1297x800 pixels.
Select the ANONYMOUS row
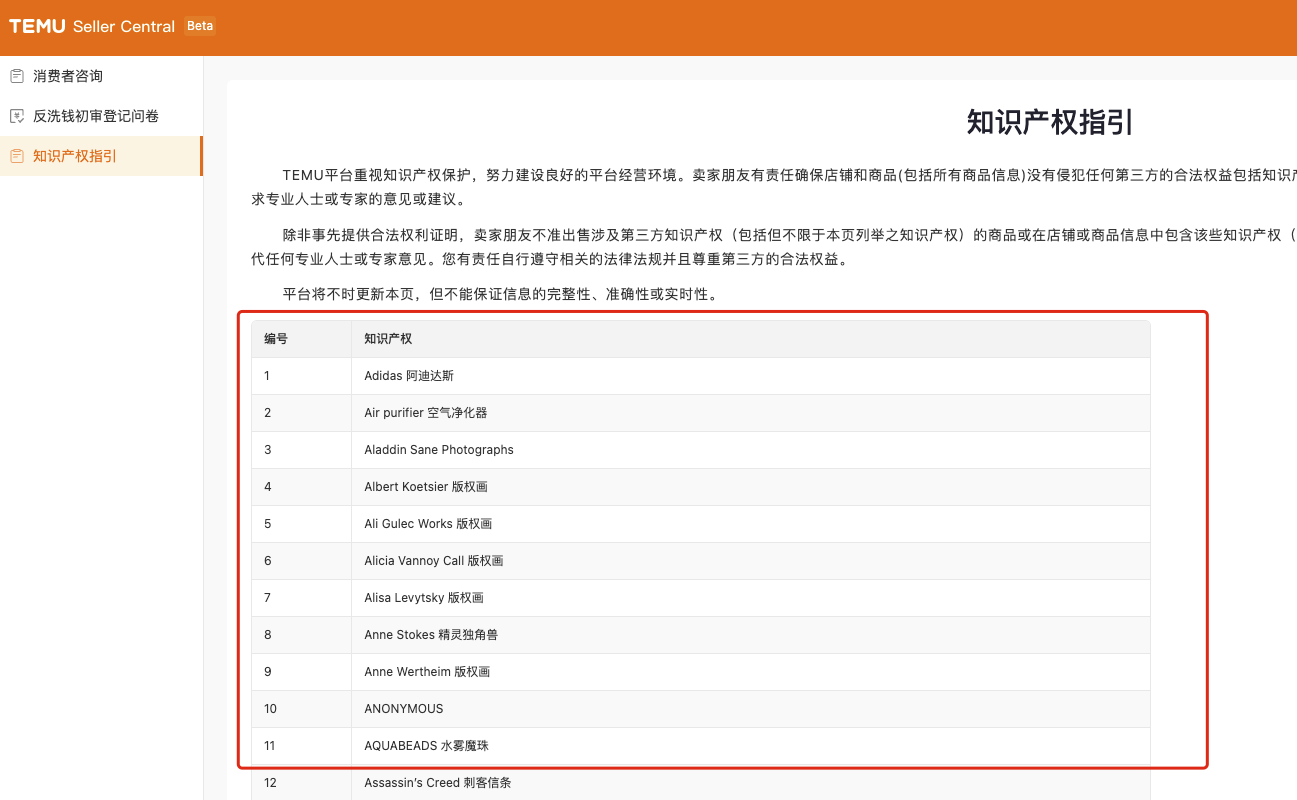coord(700,709)
